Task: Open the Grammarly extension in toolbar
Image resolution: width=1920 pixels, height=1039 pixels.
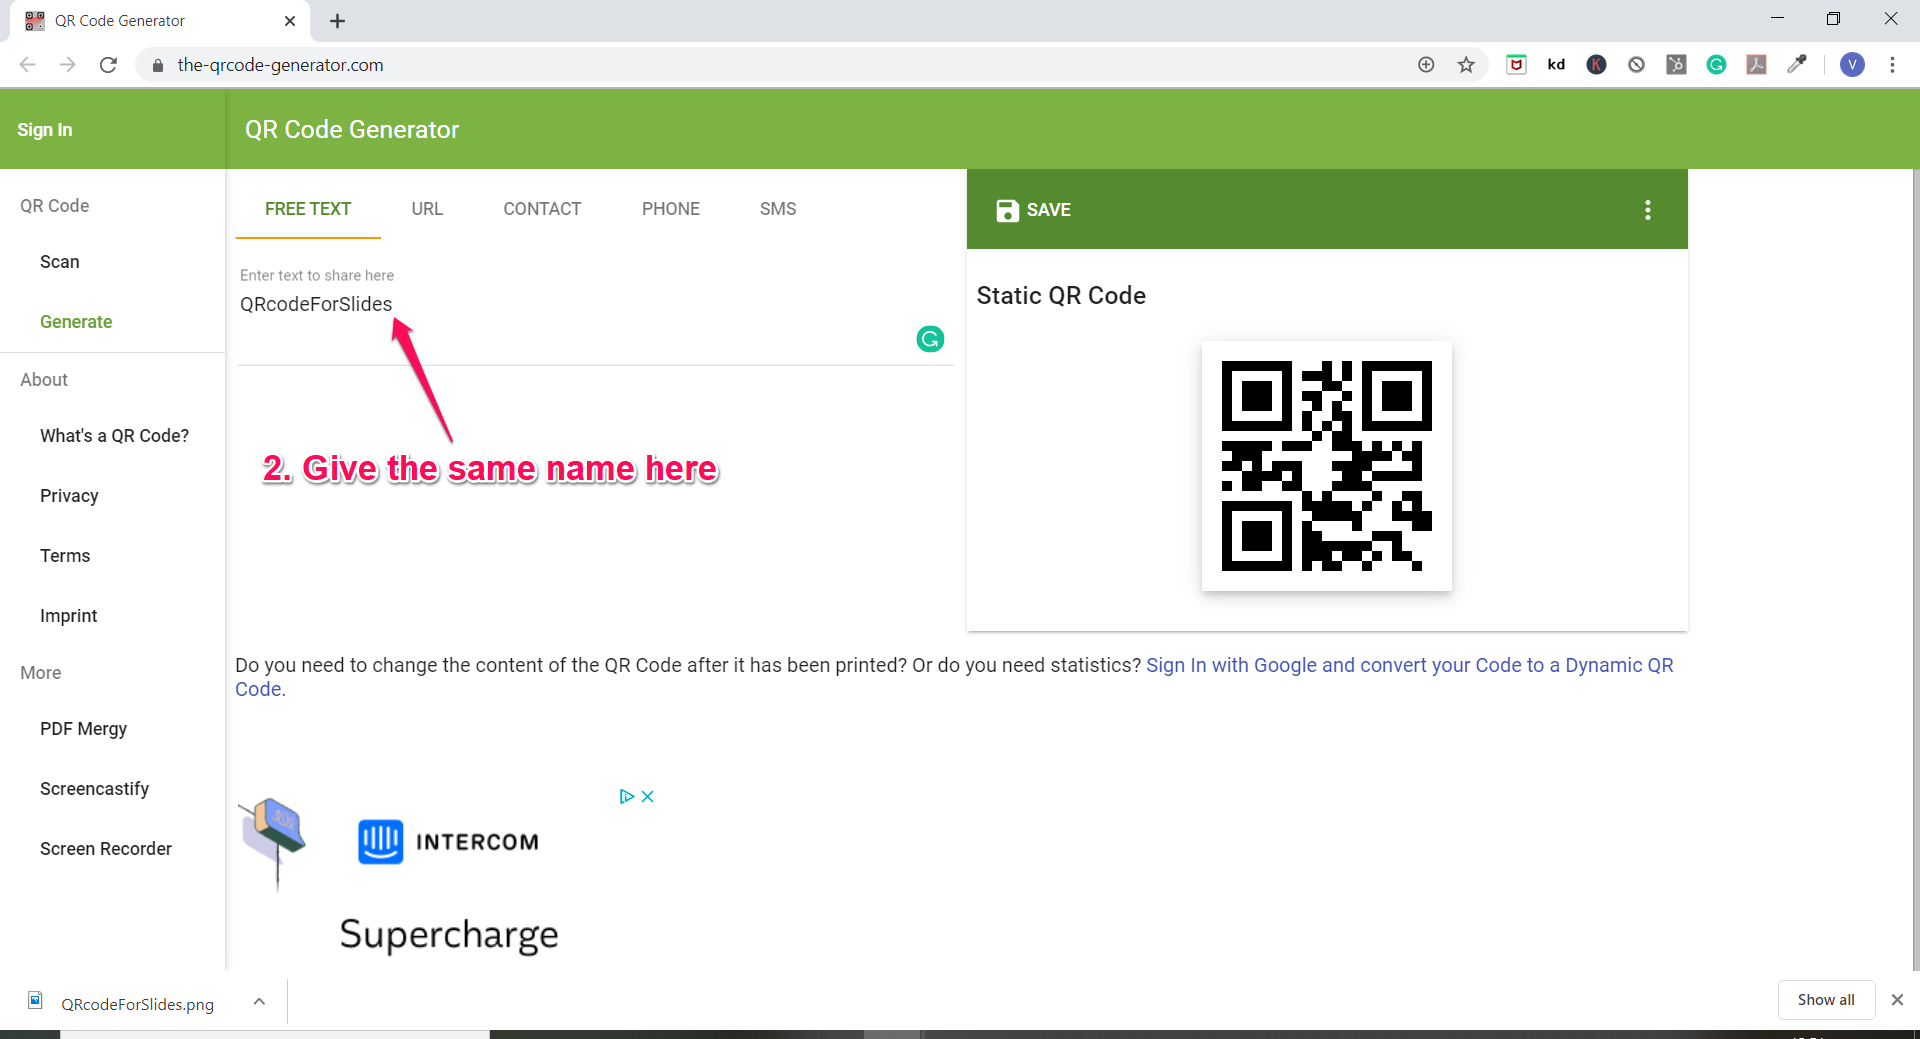Action: pos(1716,65)
